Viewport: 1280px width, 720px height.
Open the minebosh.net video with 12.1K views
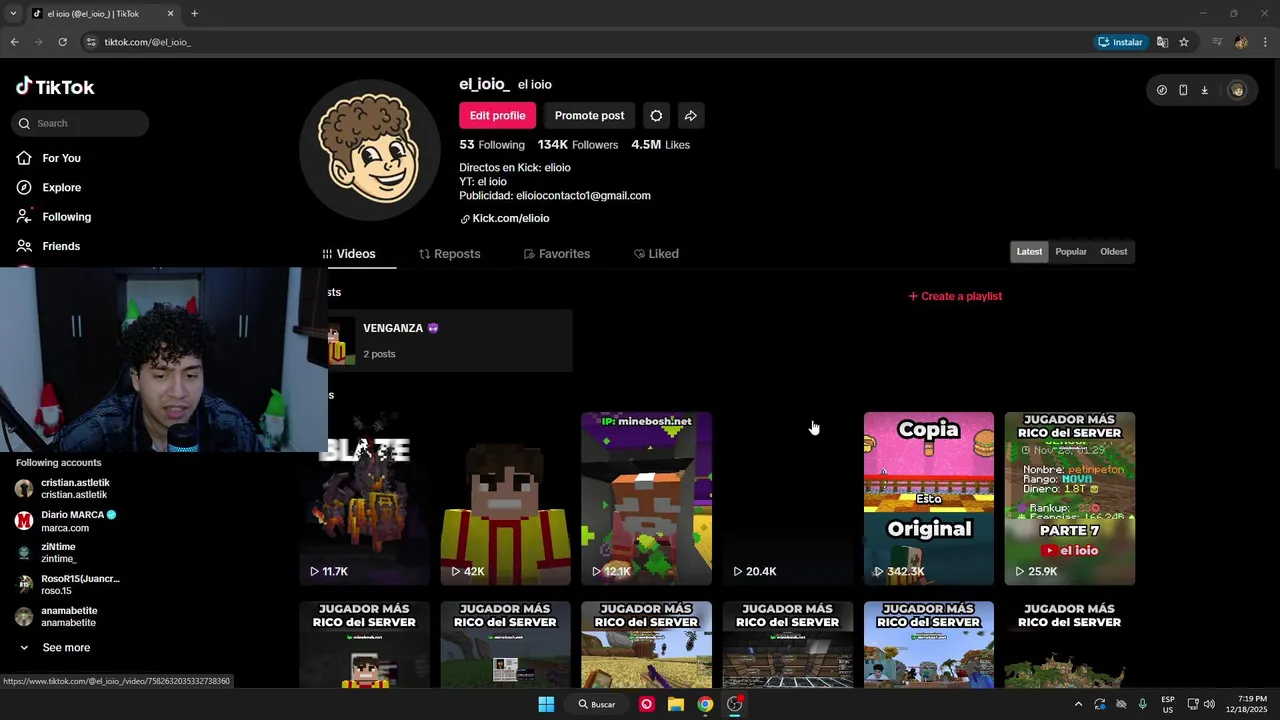tap(646, 498)
